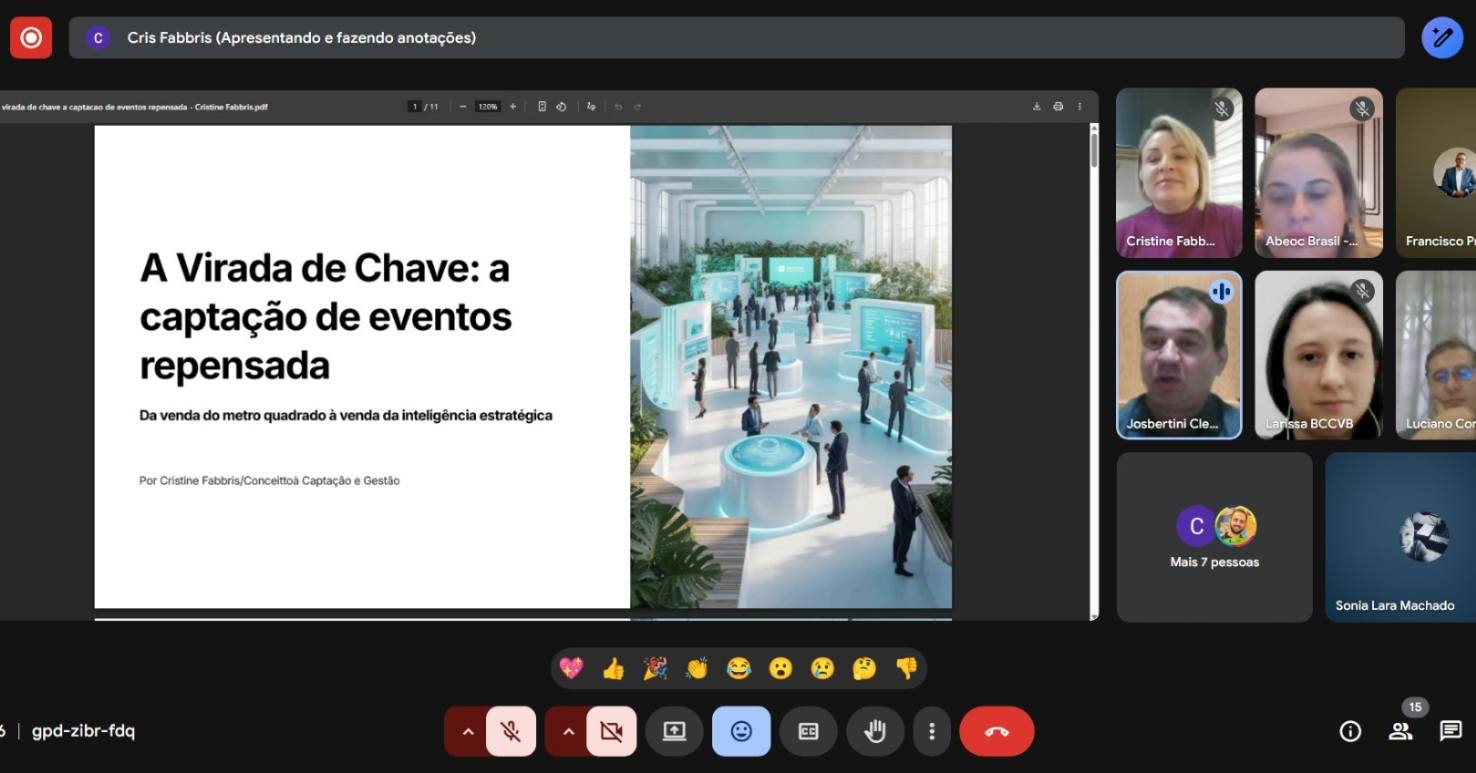Expand the audio settings chevron
The width and height of the screenshot is (1476, 773).
[467, 731]
